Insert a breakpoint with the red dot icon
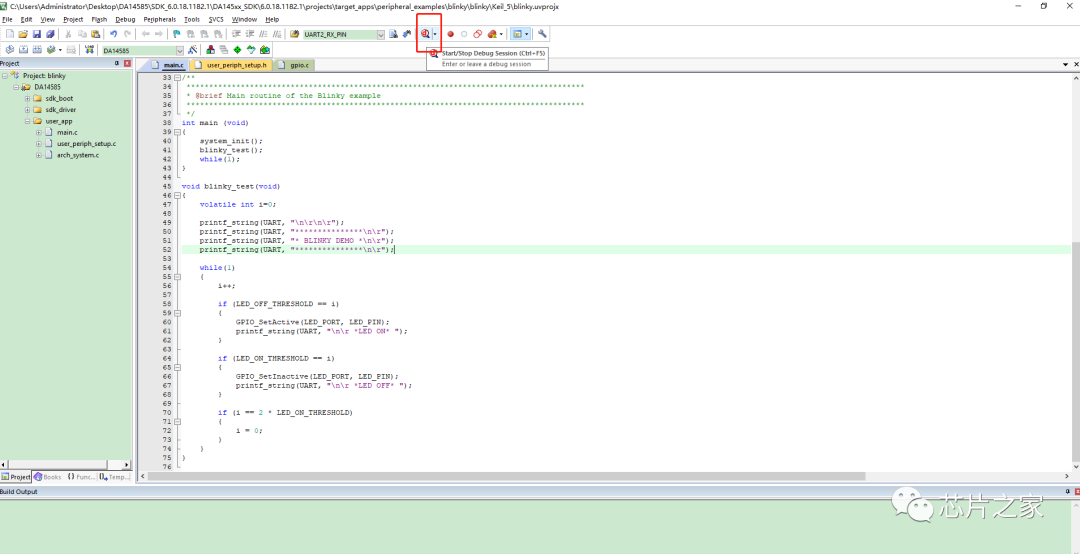This screenshot has width=1080, height=554. [x=450, y=34]
